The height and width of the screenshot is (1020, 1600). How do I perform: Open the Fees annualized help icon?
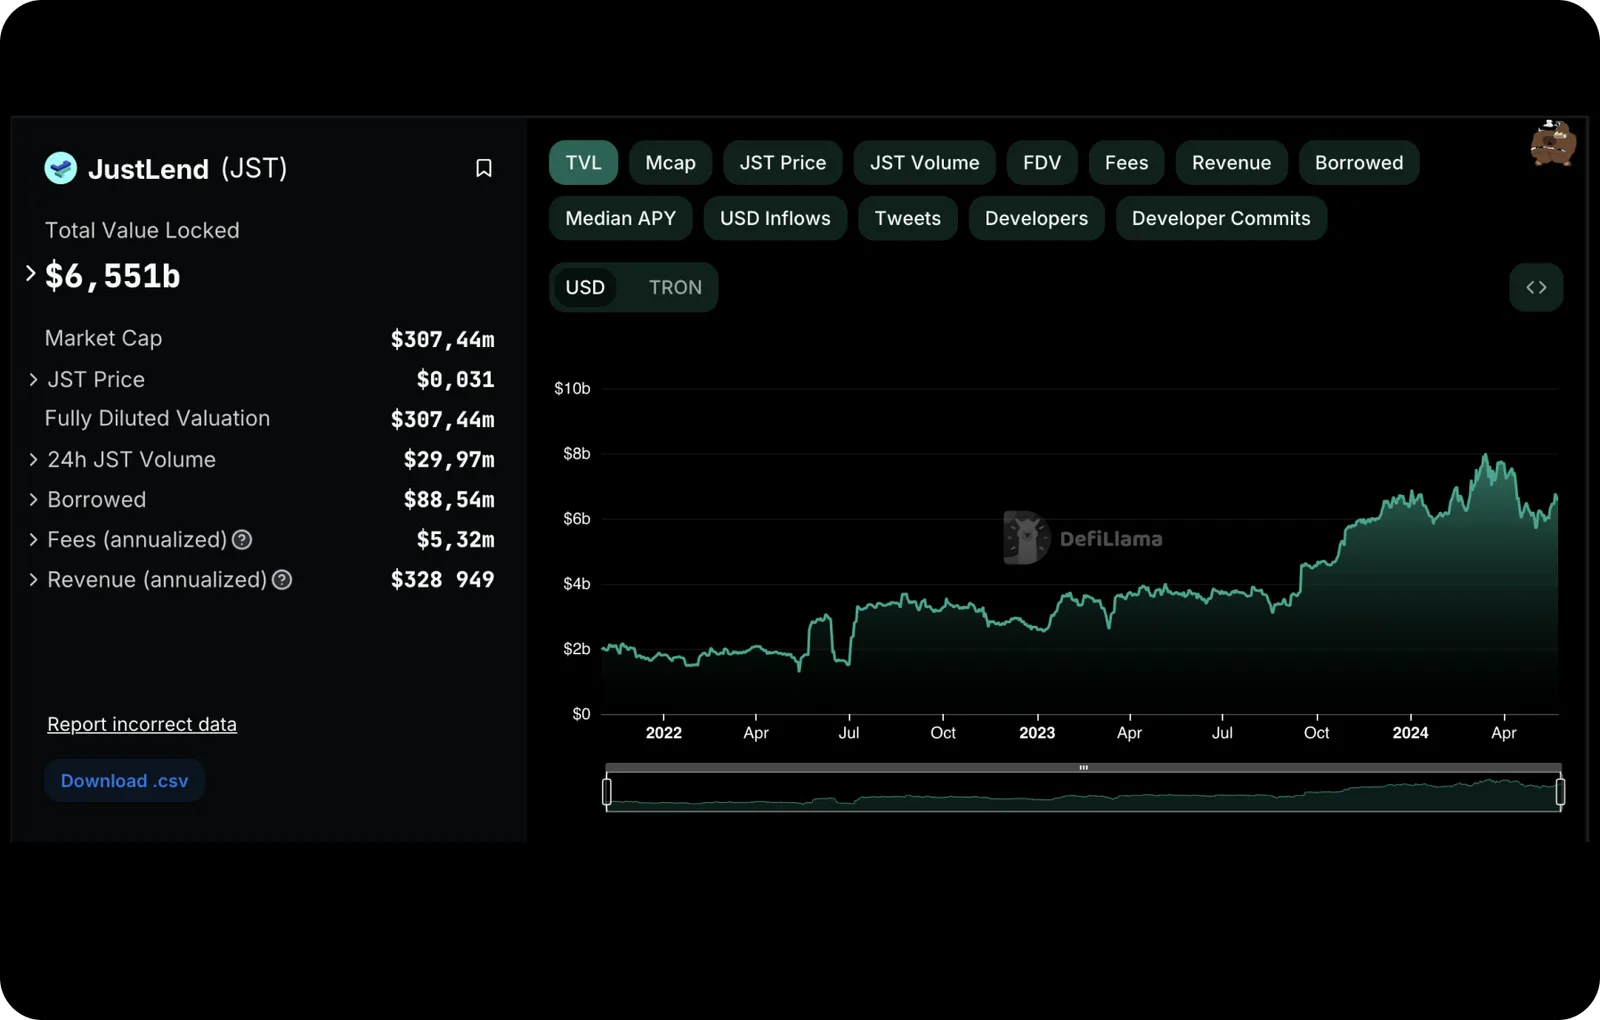point(242,540)
